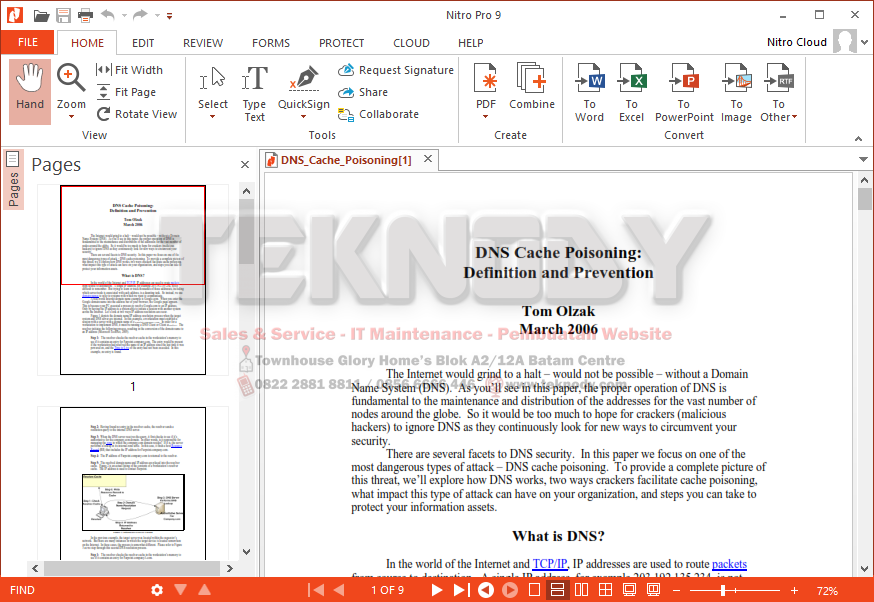874x602 pixels.
Task: Redo the last action
Action: [x=140, y=15]
